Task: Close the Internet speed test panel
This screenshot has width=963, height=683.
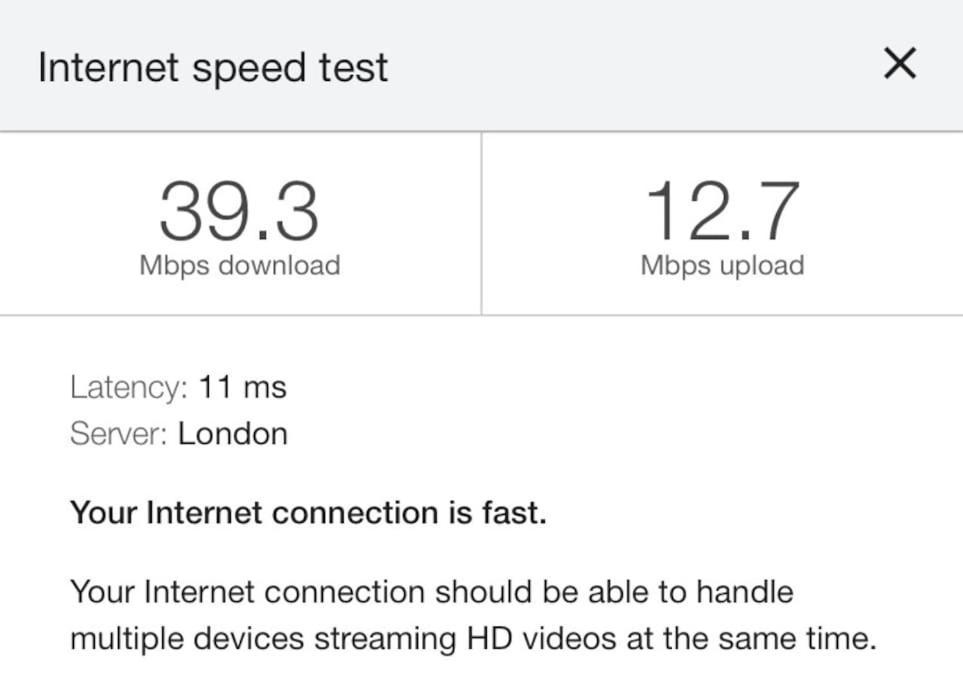Action: tap(900, 63)
